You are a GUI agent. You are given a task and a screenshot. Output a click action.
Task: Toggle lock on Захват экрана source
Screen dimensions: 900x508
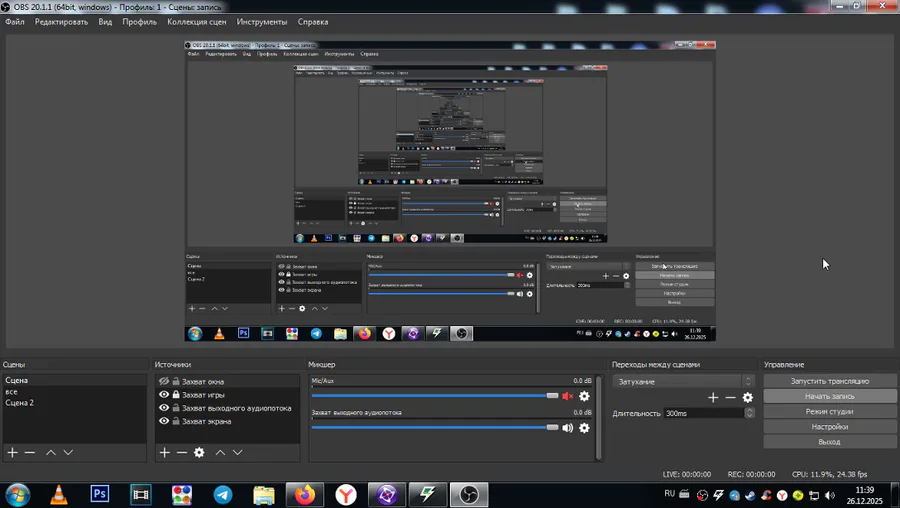176,421
